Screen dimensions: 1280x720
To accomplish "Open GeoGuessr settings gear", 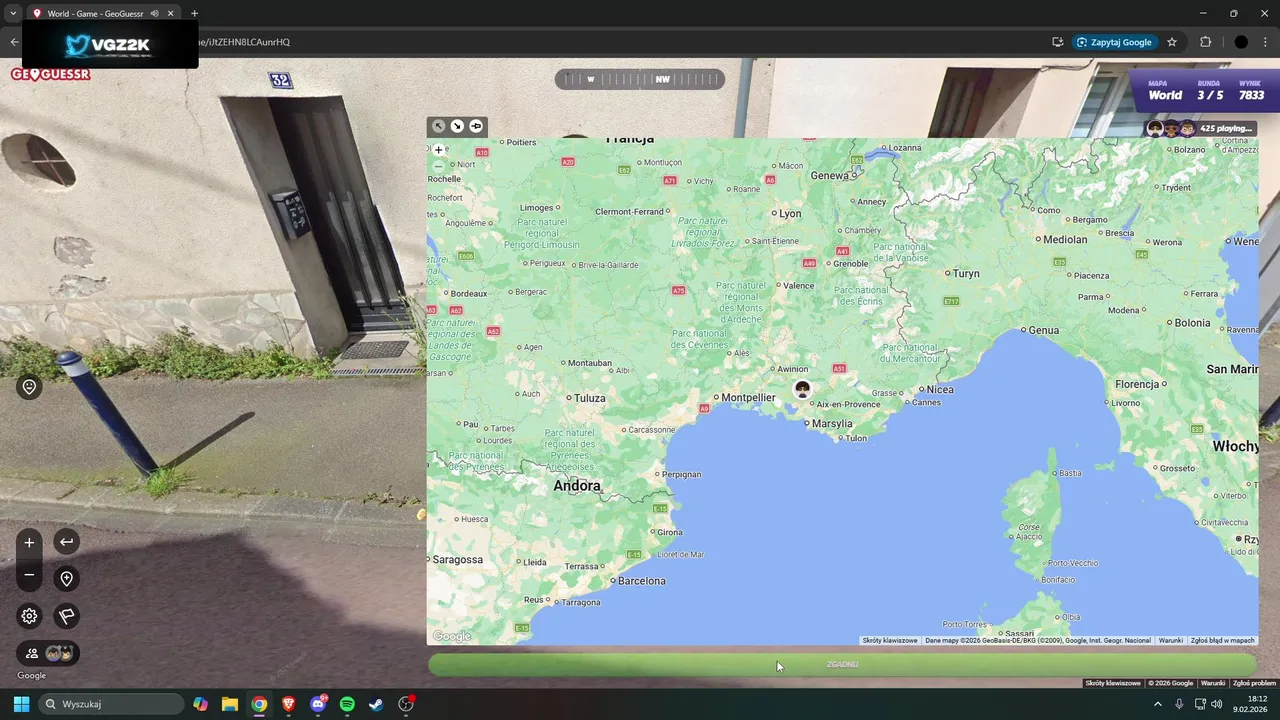I will point(29,616).
